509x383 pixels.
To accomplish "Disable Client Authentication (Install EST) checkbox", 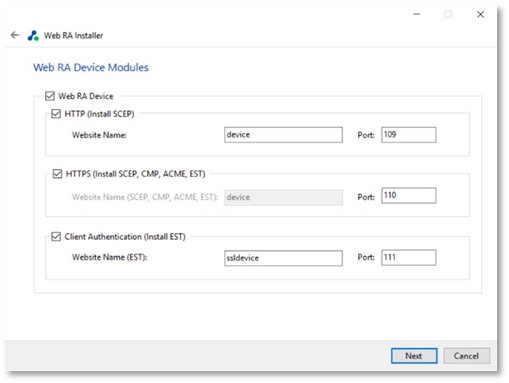I will [x=56, y=237].
